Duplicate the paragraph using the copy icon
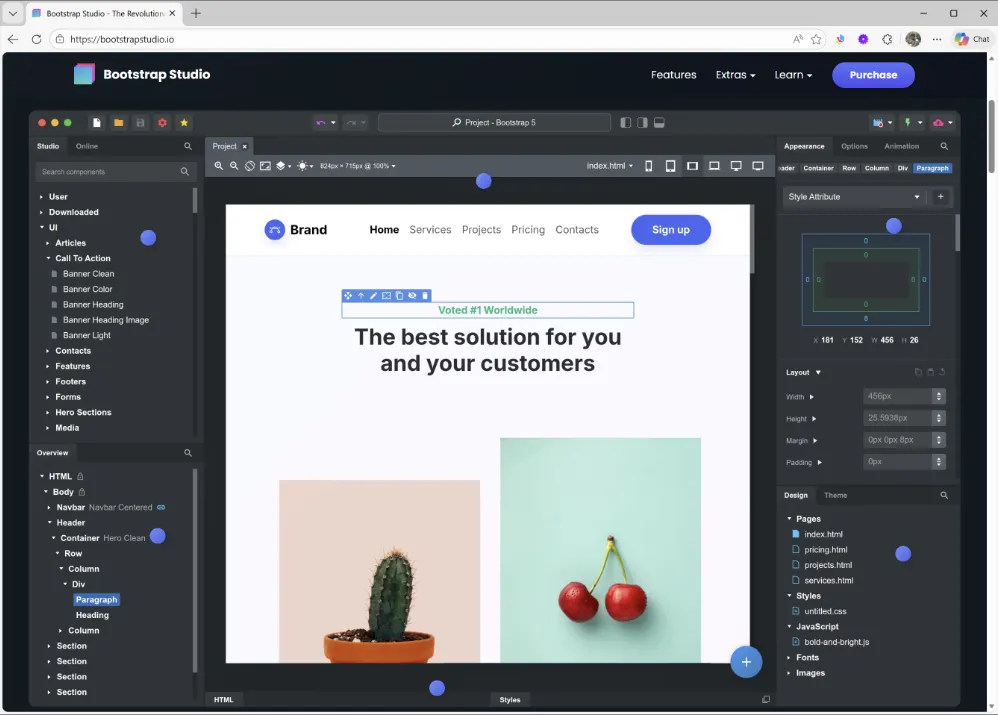The width and height of the screenshot is (998, 715). [400, 295]
